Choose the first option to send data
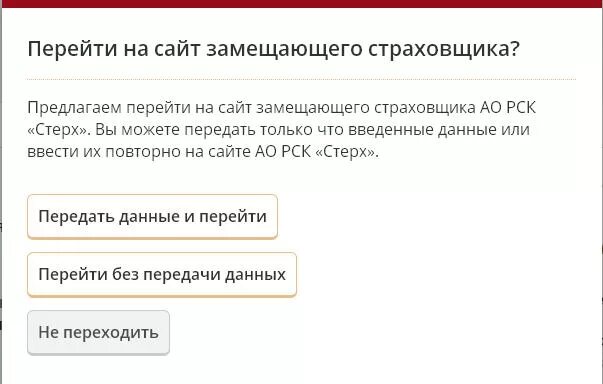Screen dimensions: 603x384 click(152, 216)
